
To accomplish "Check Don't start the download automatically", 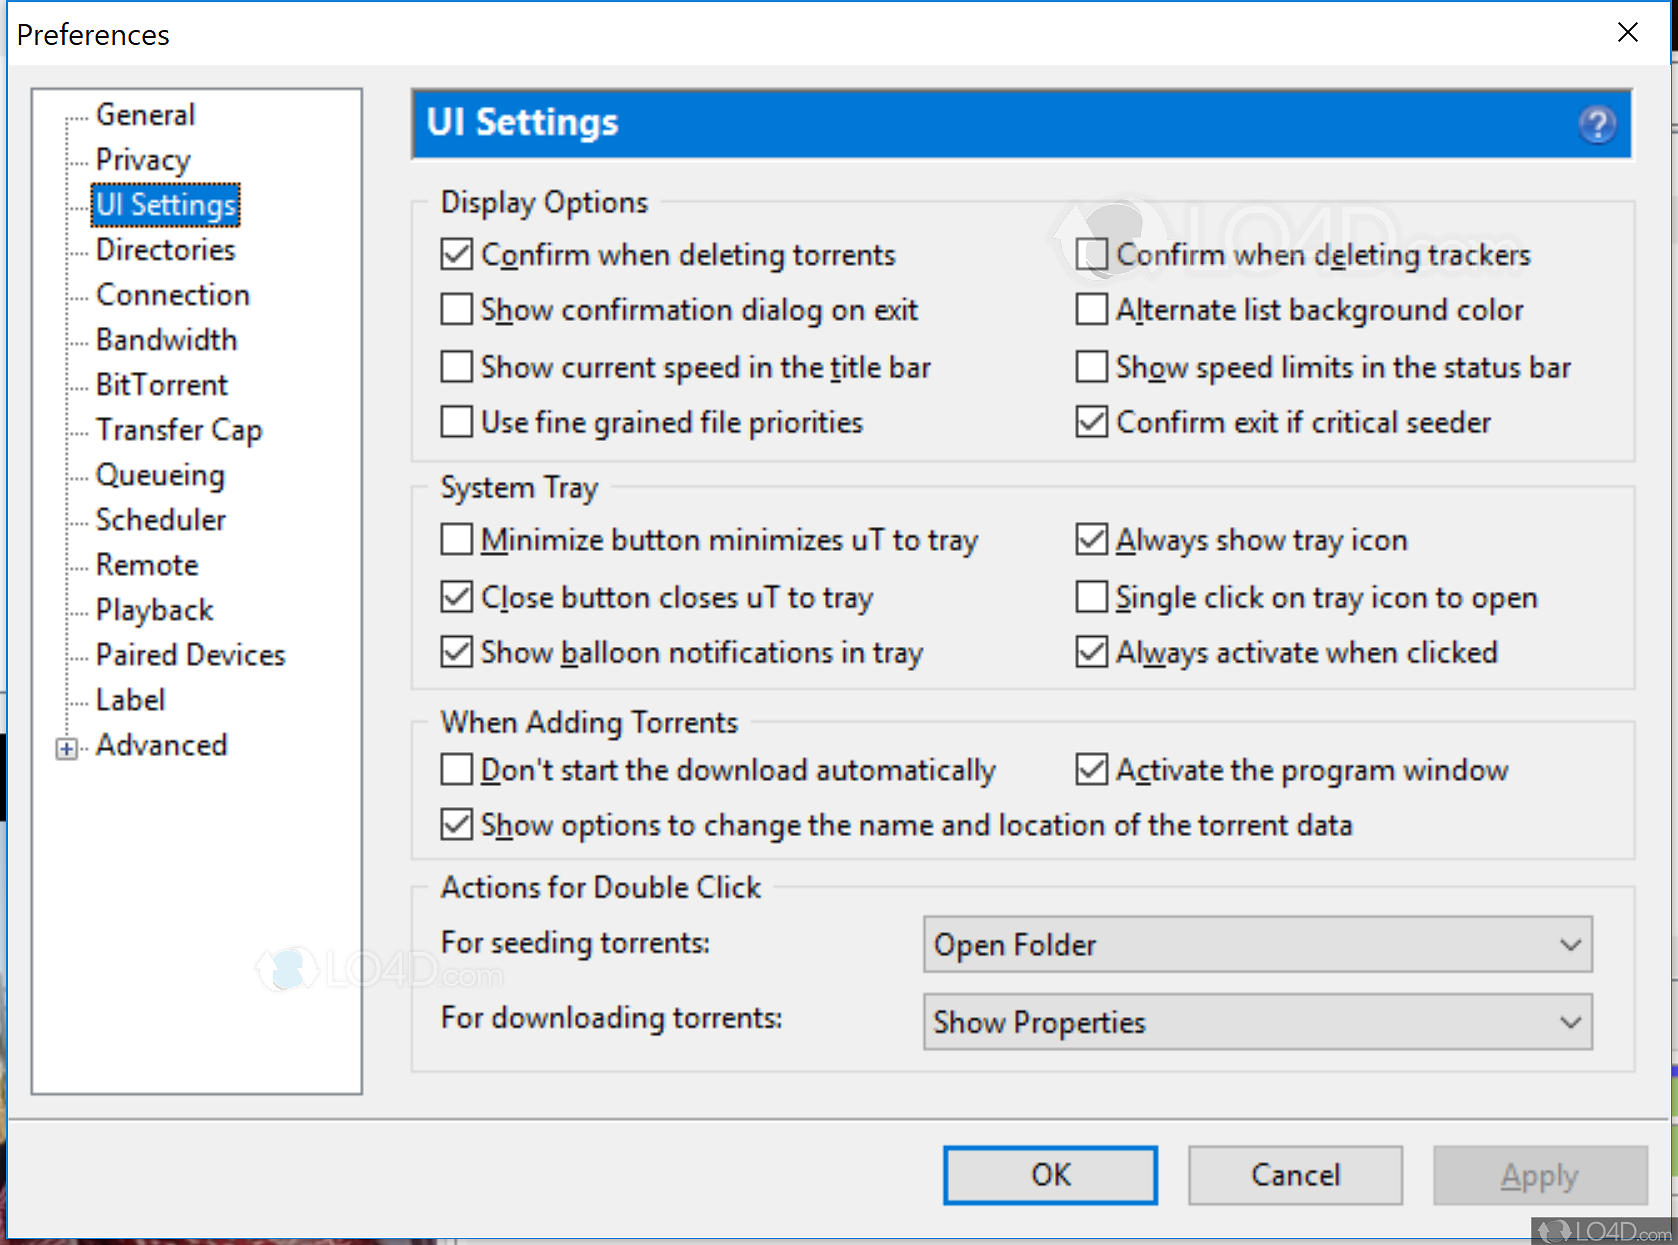I will click(457, 770).
